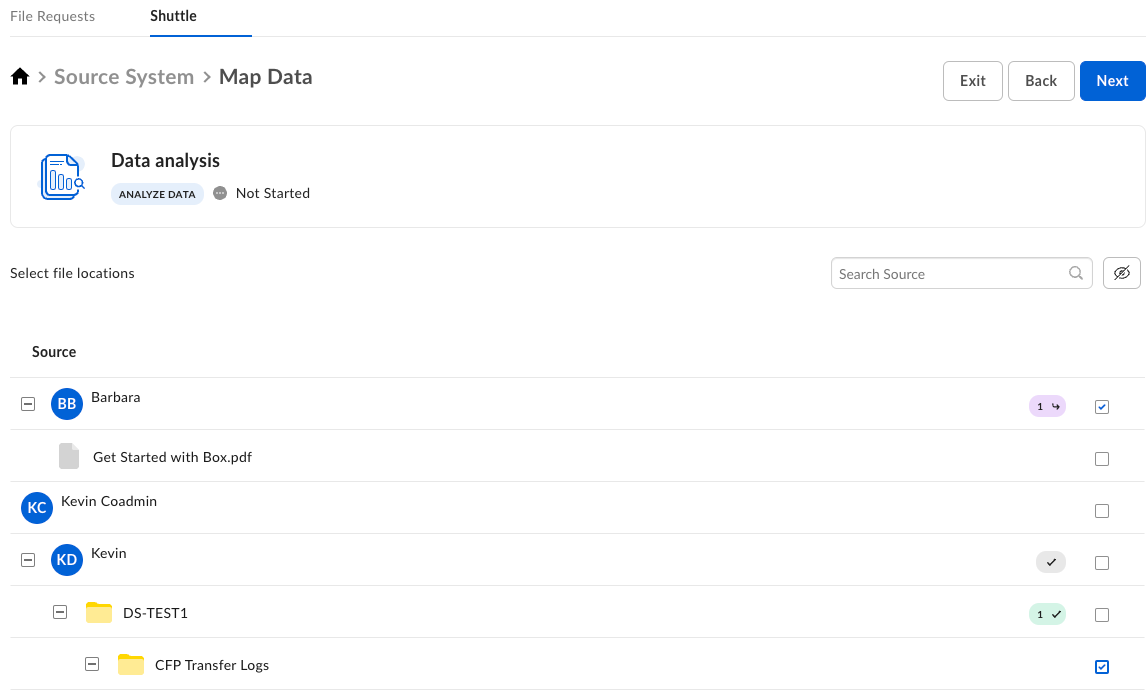Check the Kevin Coadmin checkbox
The height and width of the screenshot is (691, 1146).
click(x=1102, y=510)
